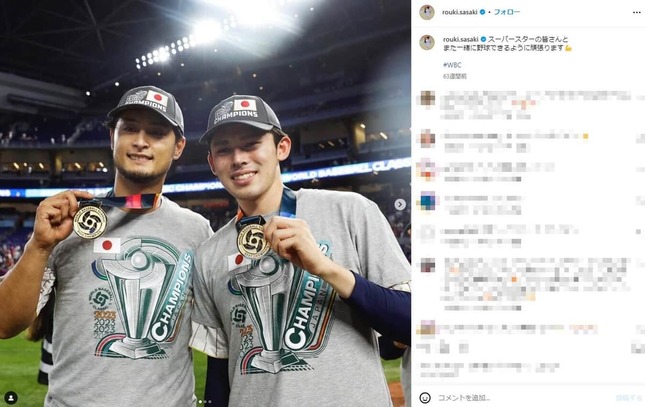This screenshot has width=645, height=407.
Task: Click the rouki.sasaki username in header
Action: tap(460, 12)
